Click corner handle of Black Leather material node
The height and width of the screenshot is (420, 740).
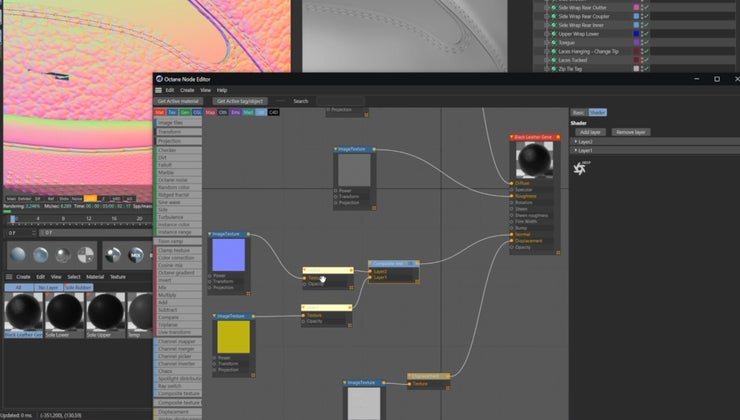click(x=558, y=252)
